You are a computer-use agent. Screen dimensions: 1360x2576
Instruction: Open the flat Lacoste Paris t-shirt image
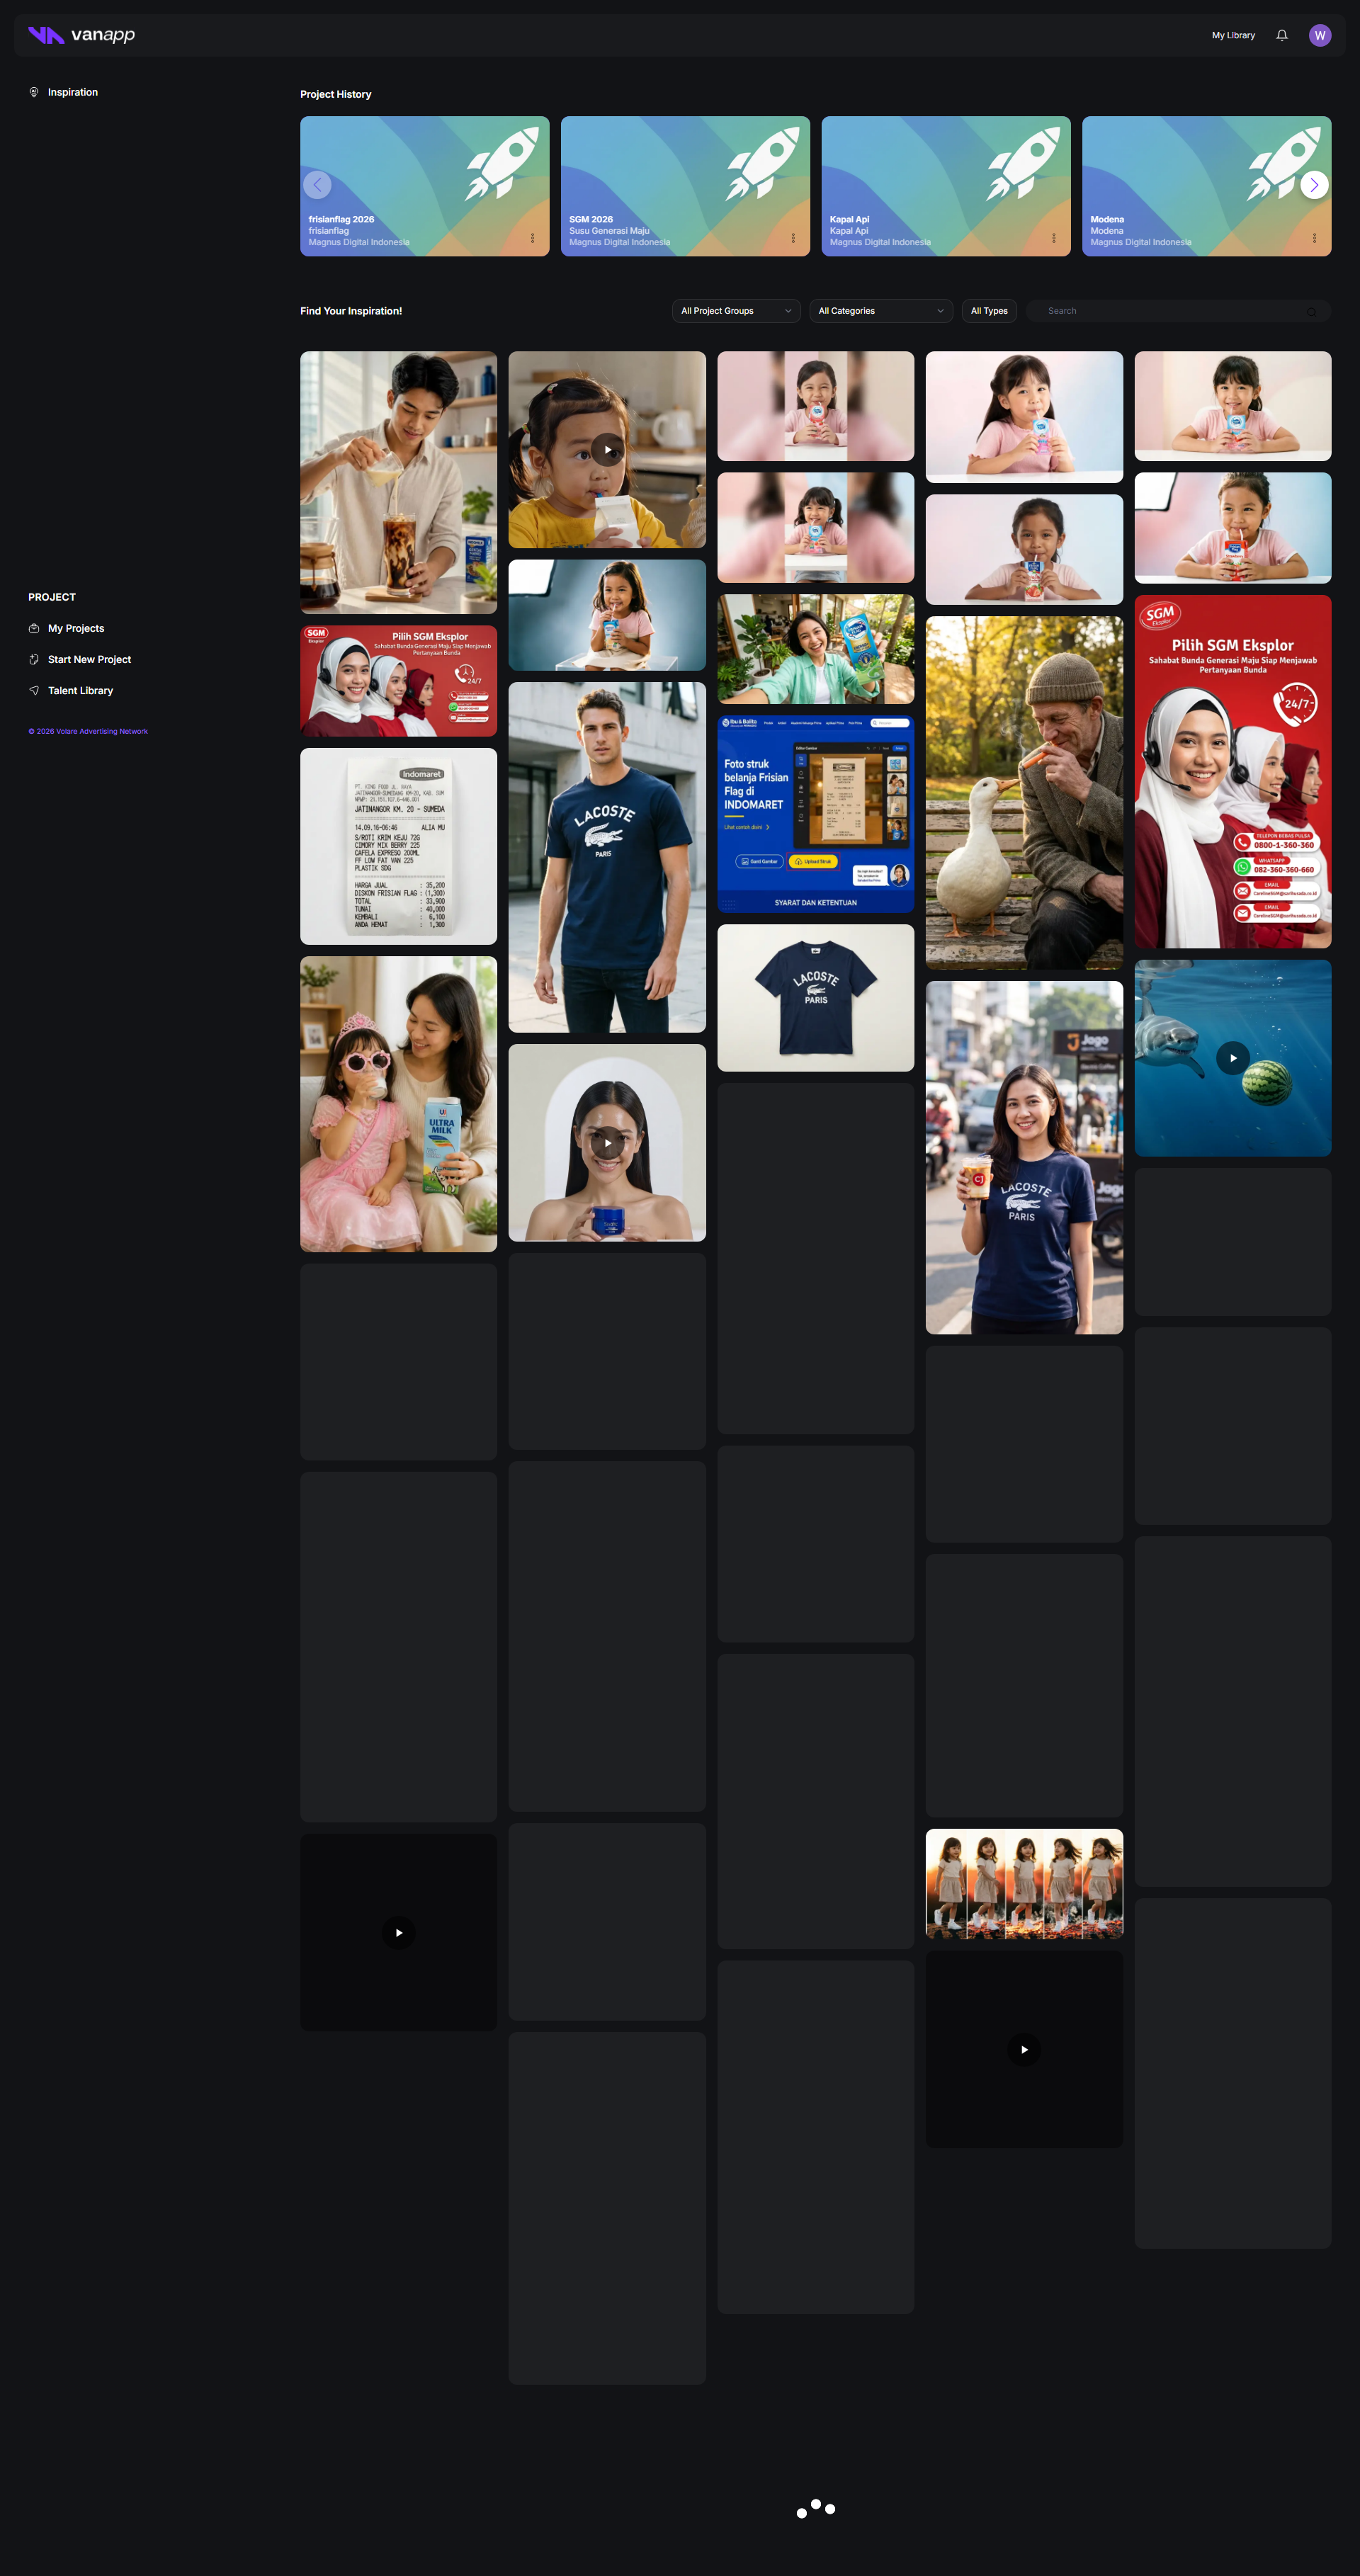(815, 998)
